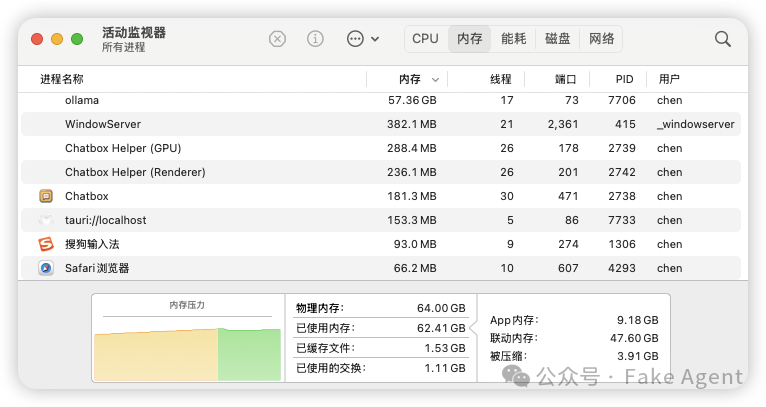766x407 pixels.
Task: Click the 181.3 MB memory value
Action: click(x=412, y=196)
